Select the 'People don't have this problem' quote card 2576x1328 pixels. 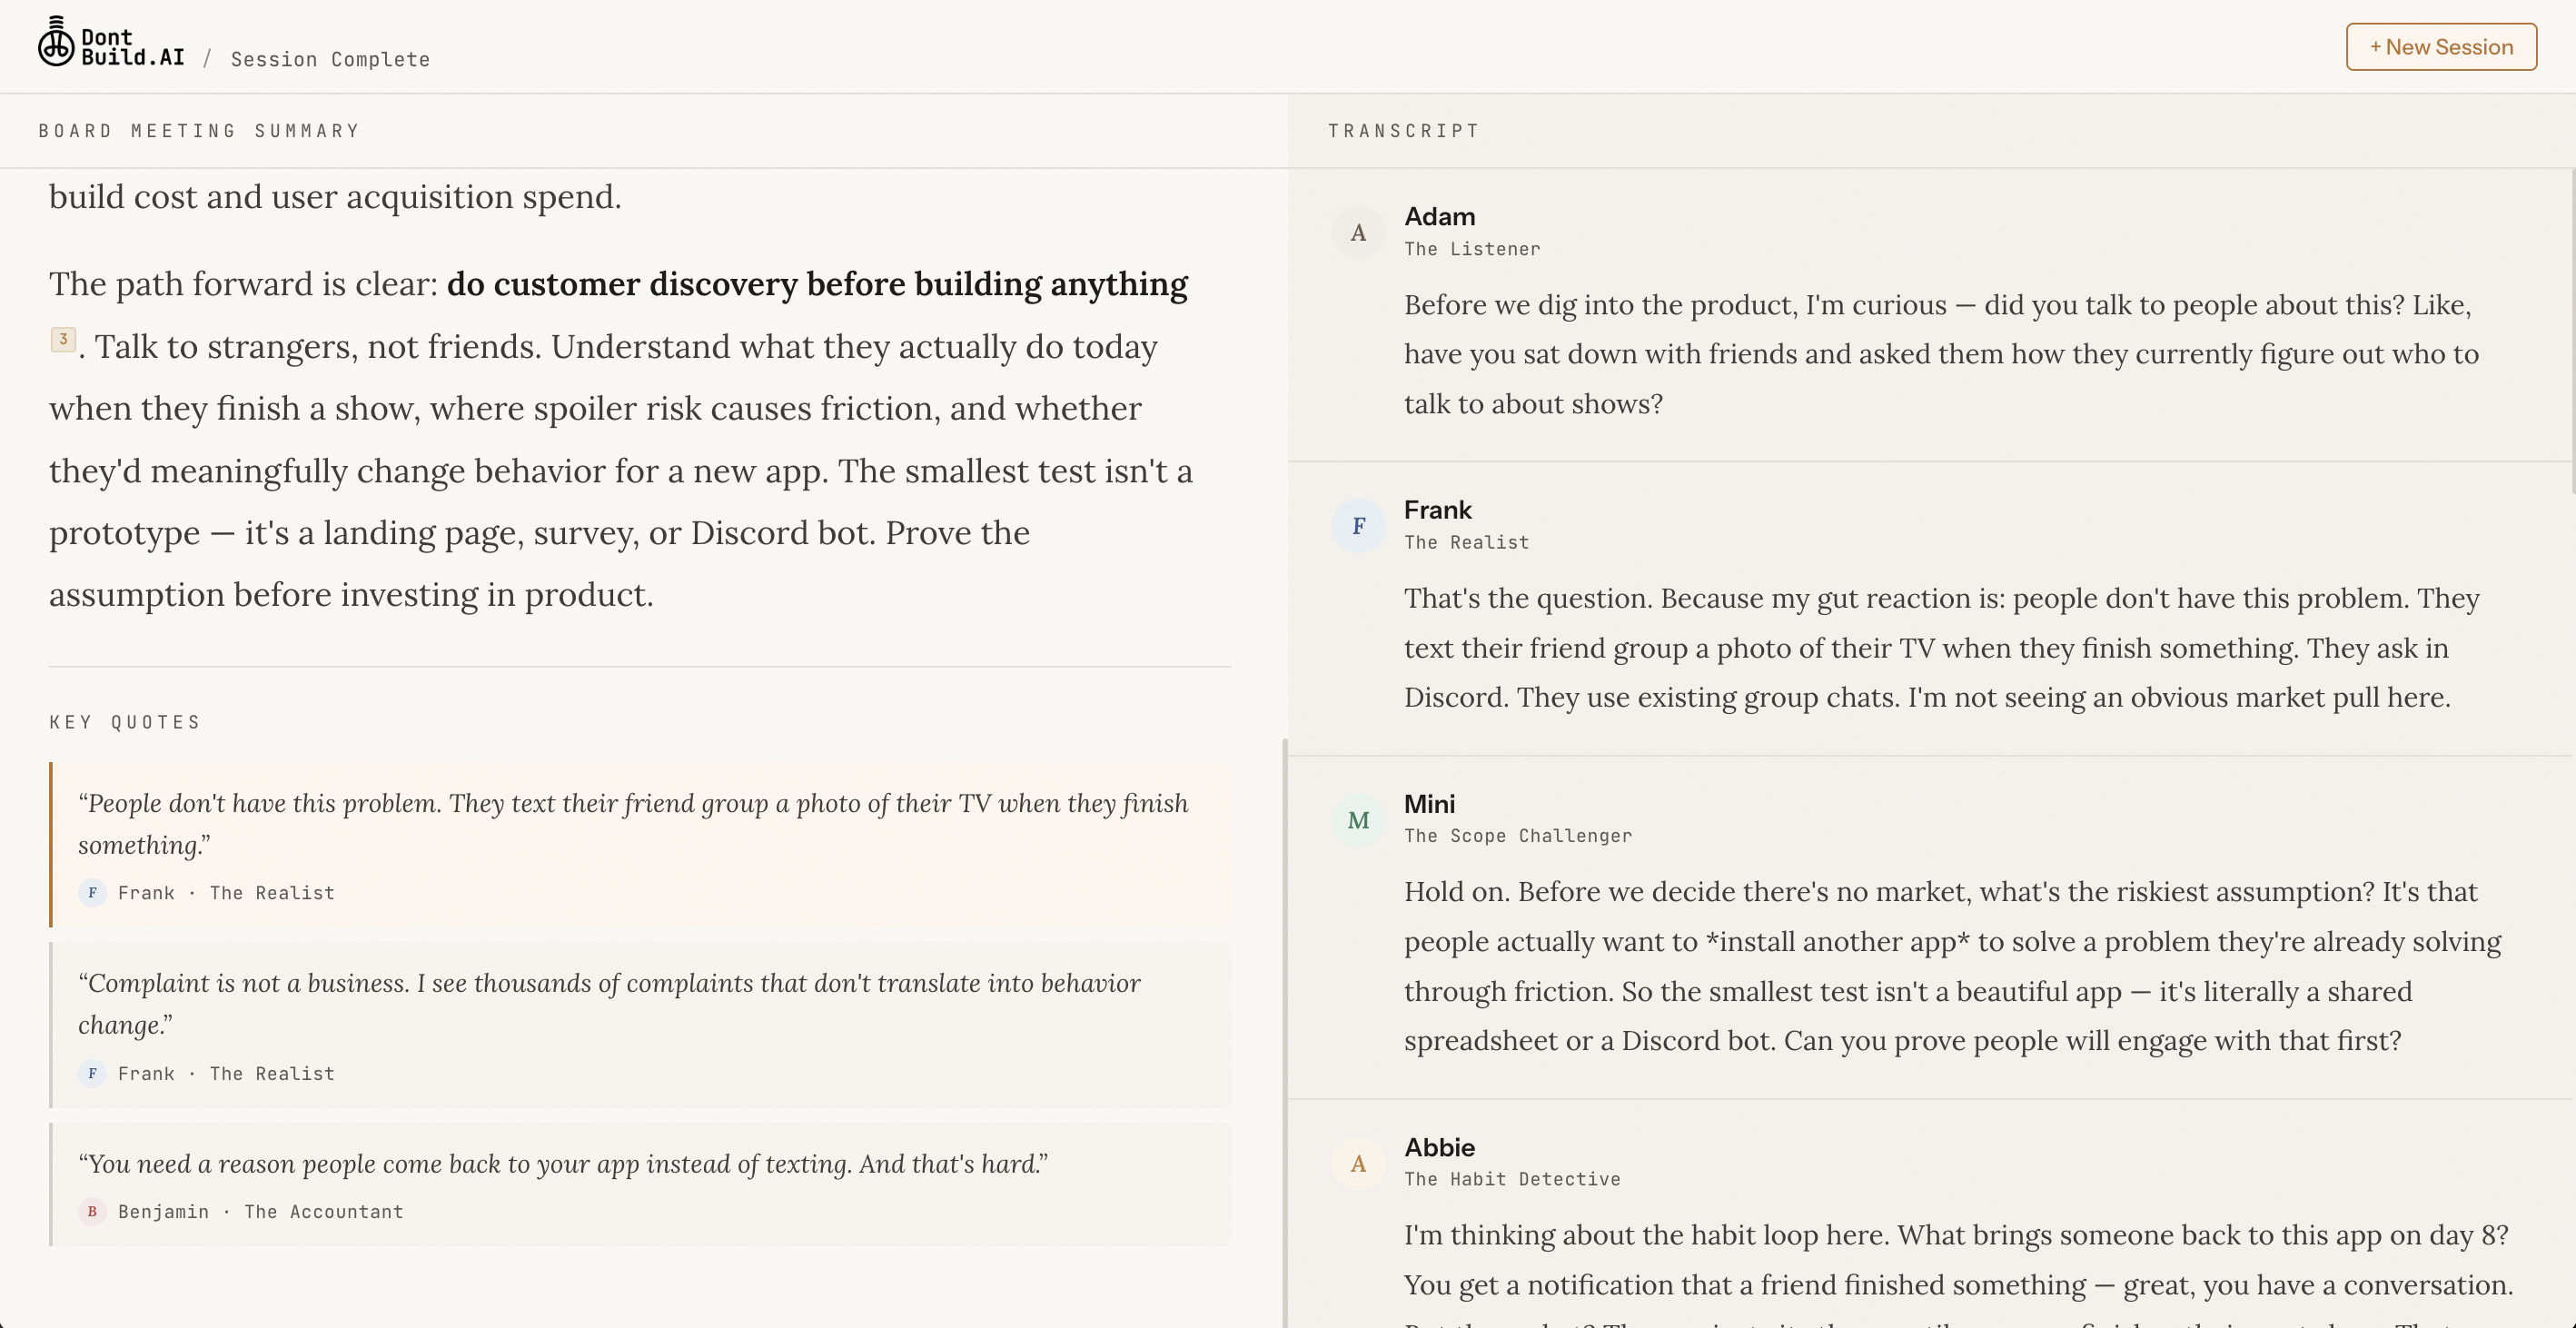pos(640,844)
